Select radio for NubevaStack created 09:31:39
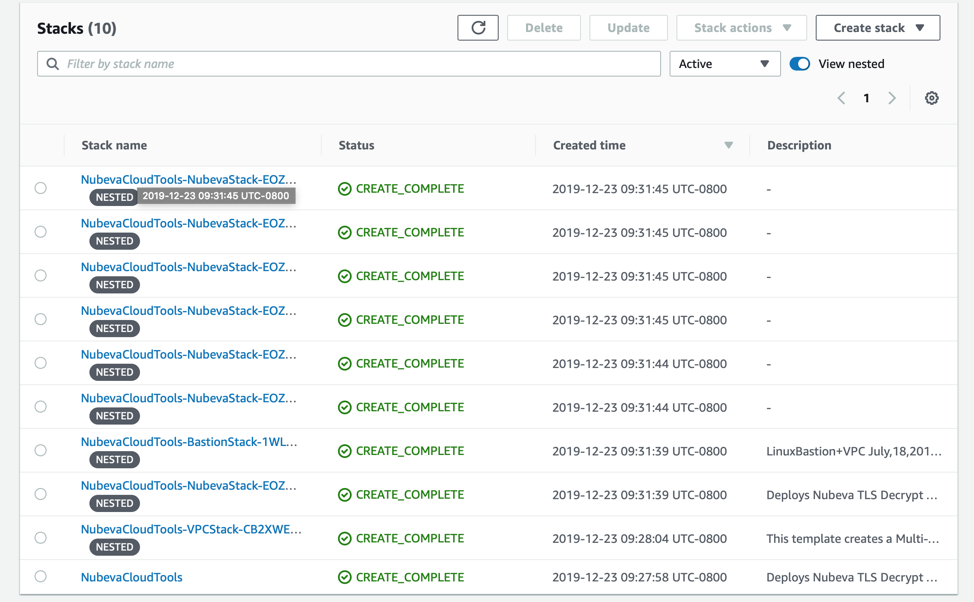 40,494
